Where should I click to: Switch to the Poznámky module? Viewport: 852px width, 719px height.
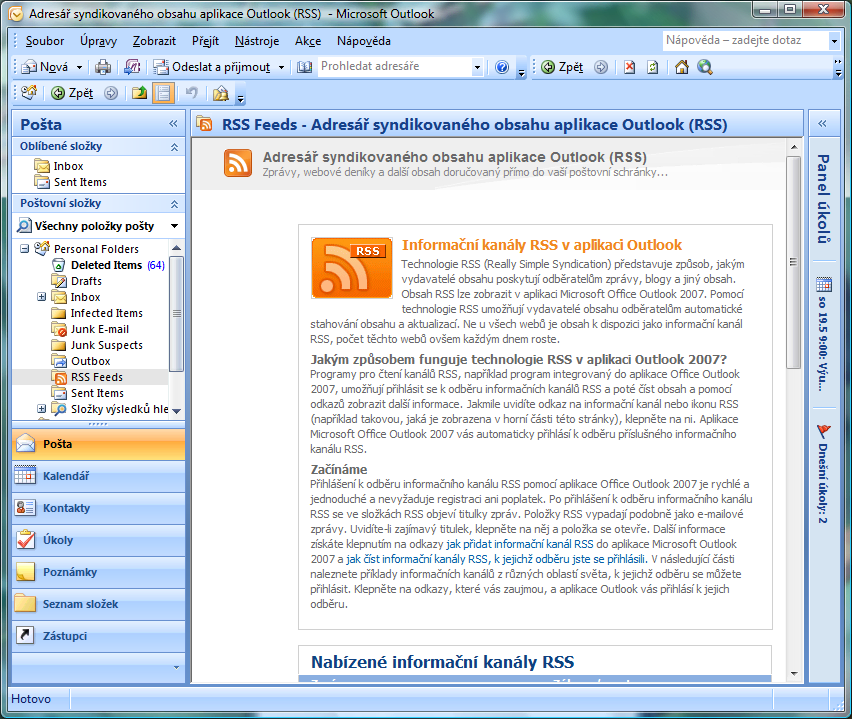tap(98, 572)
